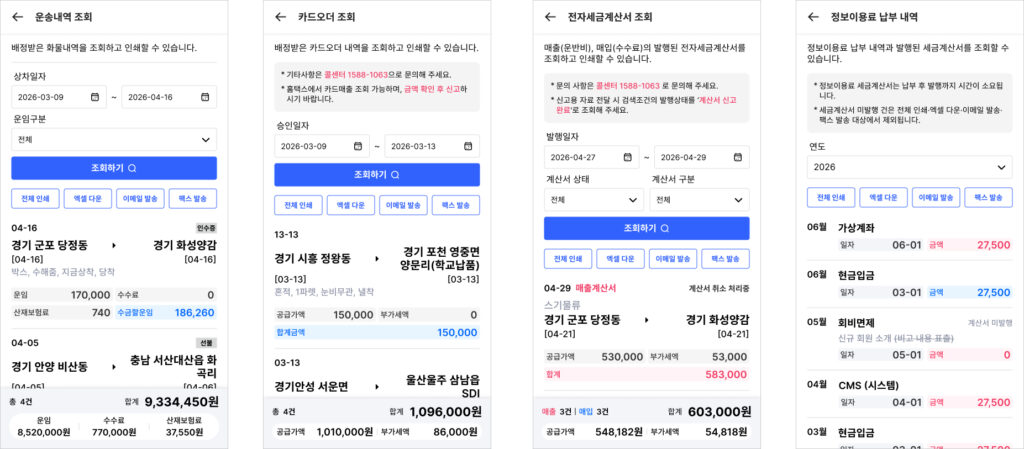
Task: Open calendar icon on 승인일자 end date 2026-03-13
Action: click(468, 146)
